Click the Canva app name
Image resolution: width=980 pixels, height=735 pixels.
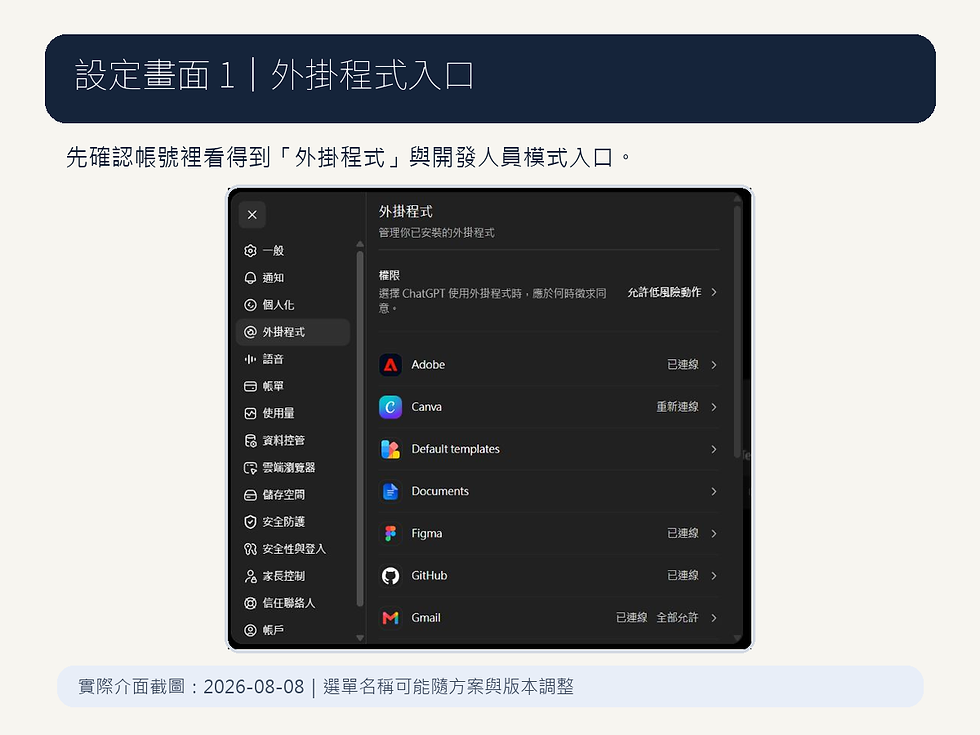426,407
